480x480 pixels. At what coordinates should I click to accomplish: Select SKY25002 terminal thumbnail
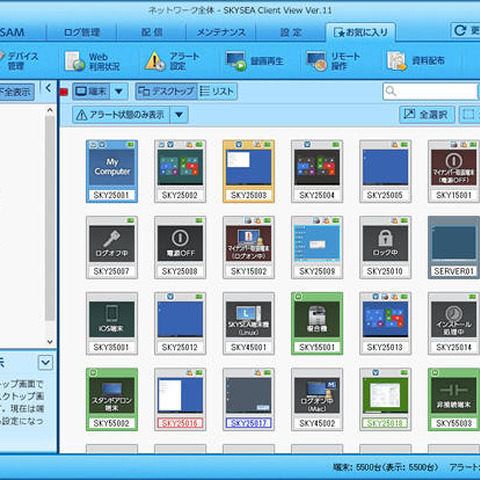(180, 171)
